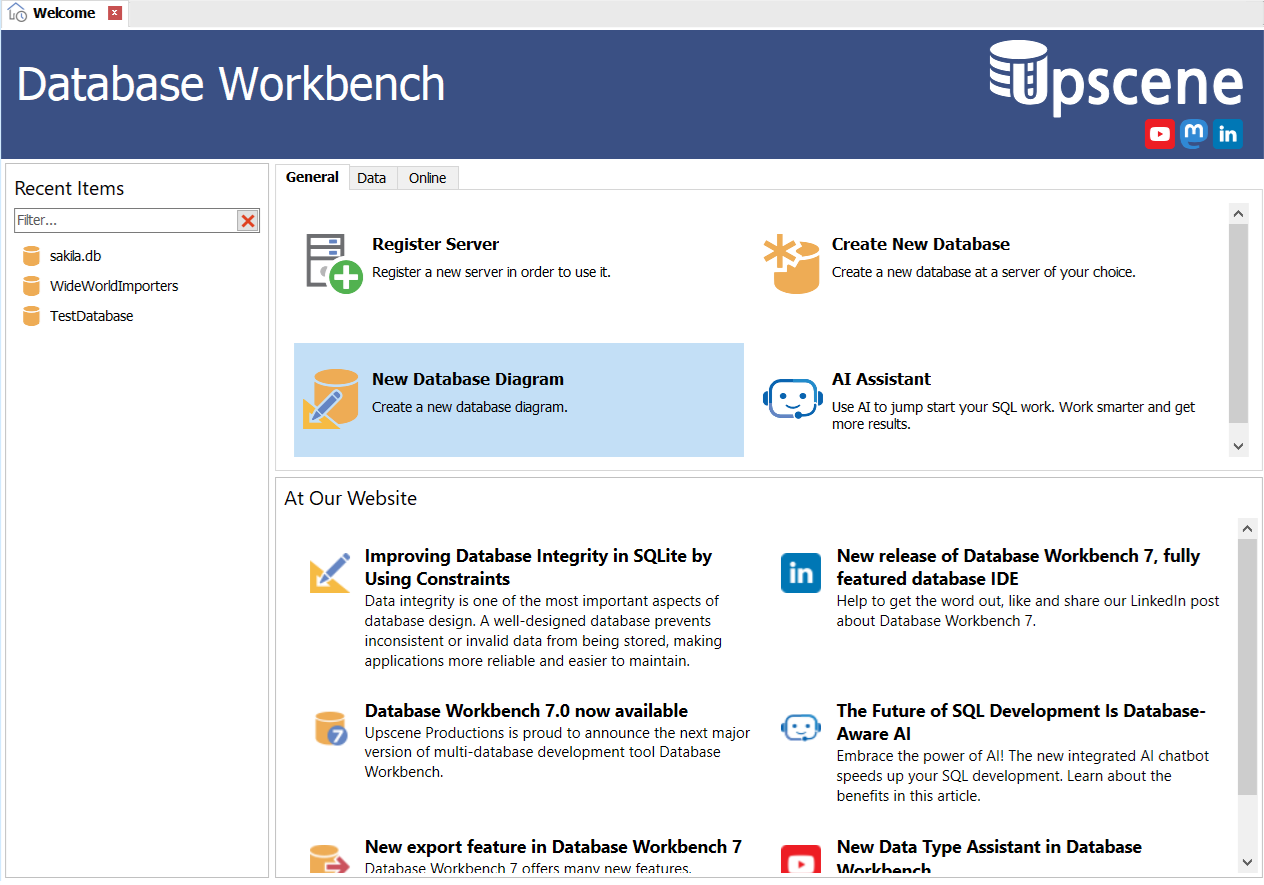Click 'Data integrity is one of the most important' text
The height and width of the screenshot is (885, 1264).
543,631
